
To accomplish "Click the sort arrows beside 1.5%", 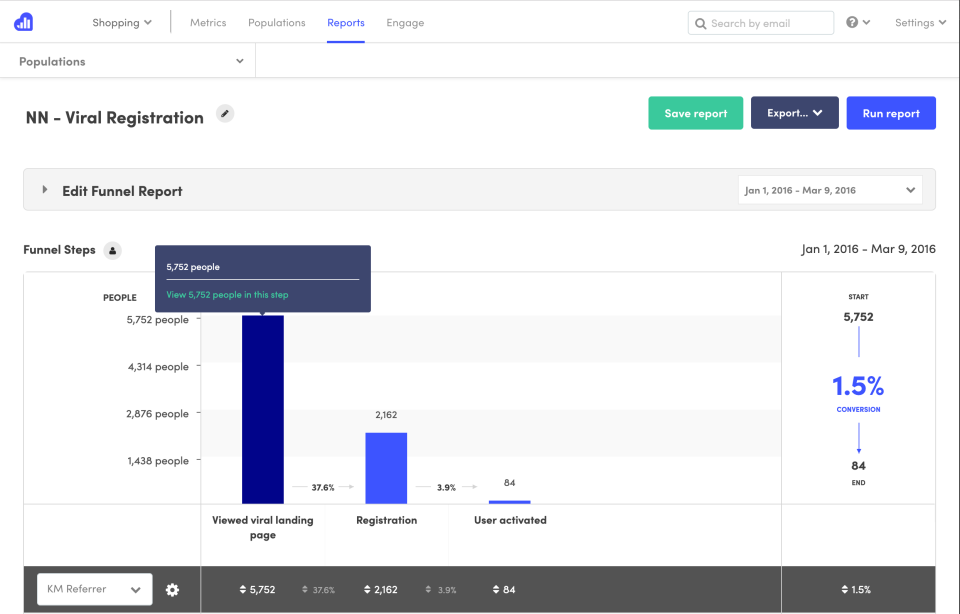I will [843, 589].
